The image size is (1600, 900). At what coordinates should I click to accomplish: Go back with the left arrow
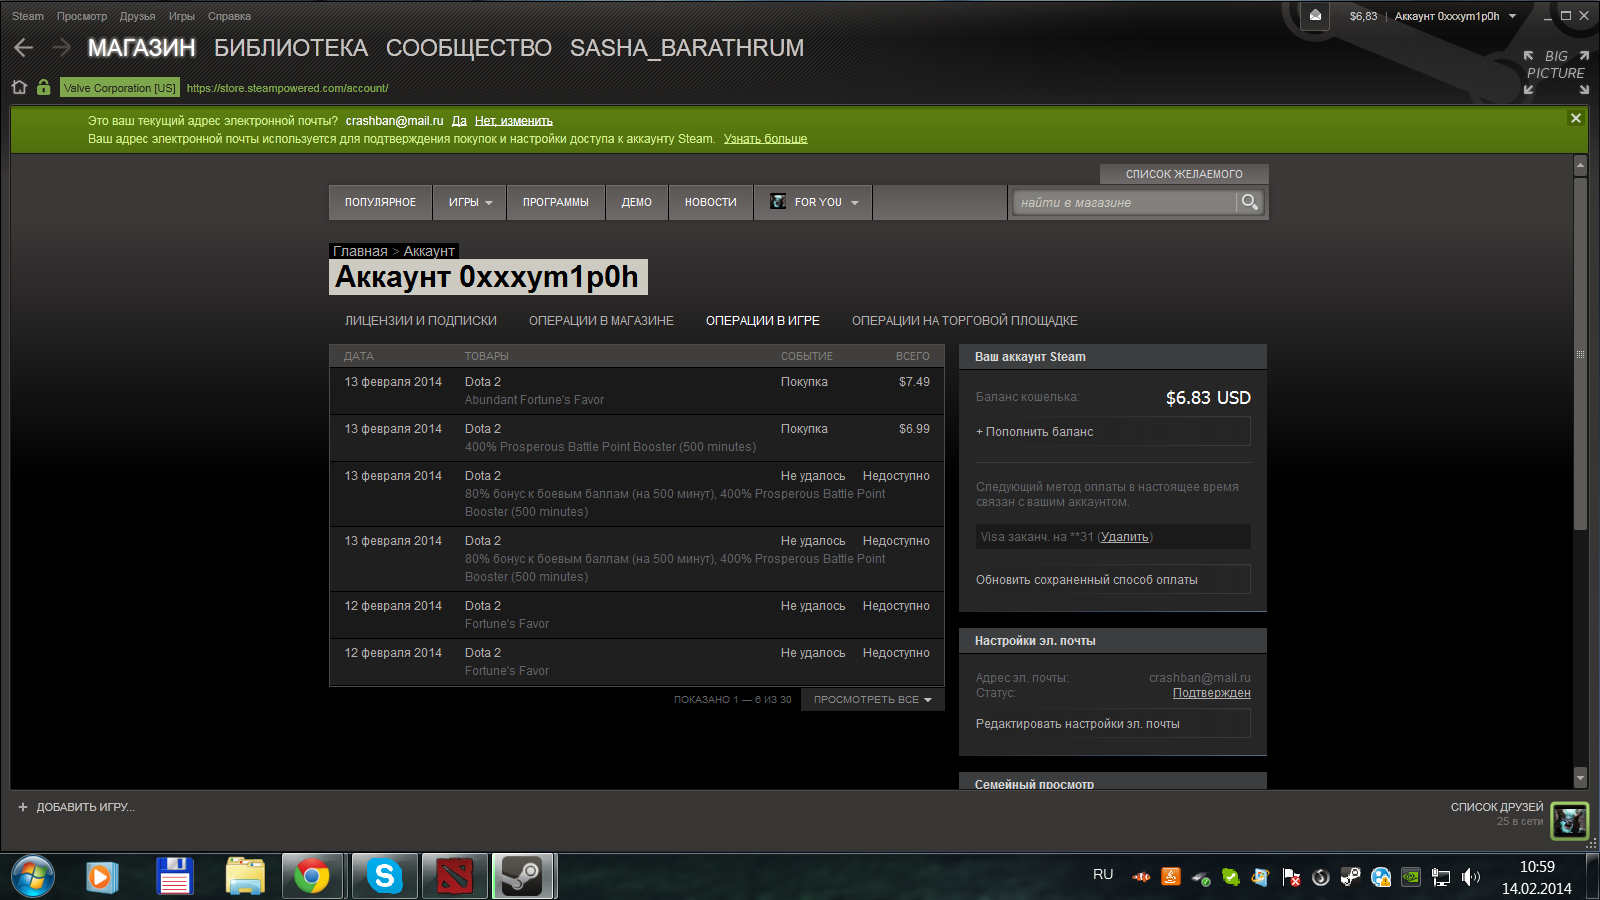coord(24,47)
